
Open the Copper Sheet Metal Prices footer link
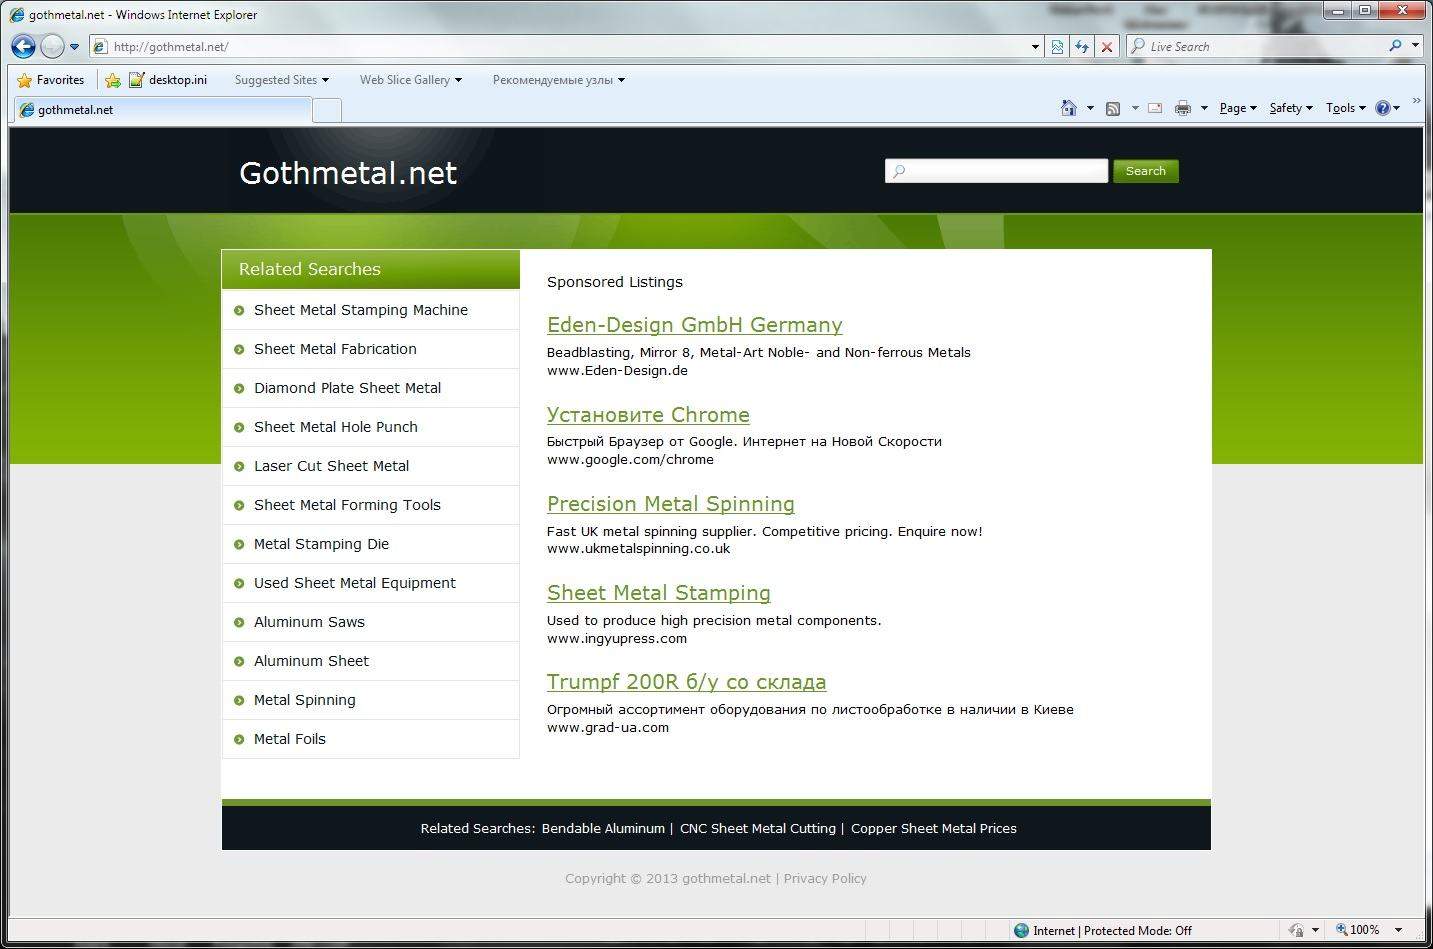[934, 829]
